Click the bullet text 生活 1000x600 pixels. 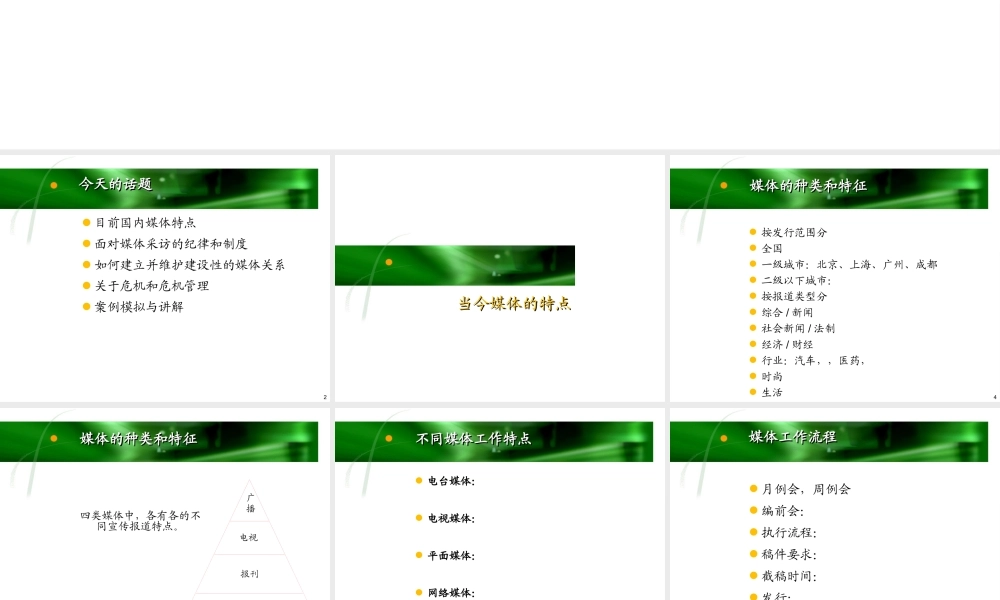pyautogui.click(x=772, y=392)
